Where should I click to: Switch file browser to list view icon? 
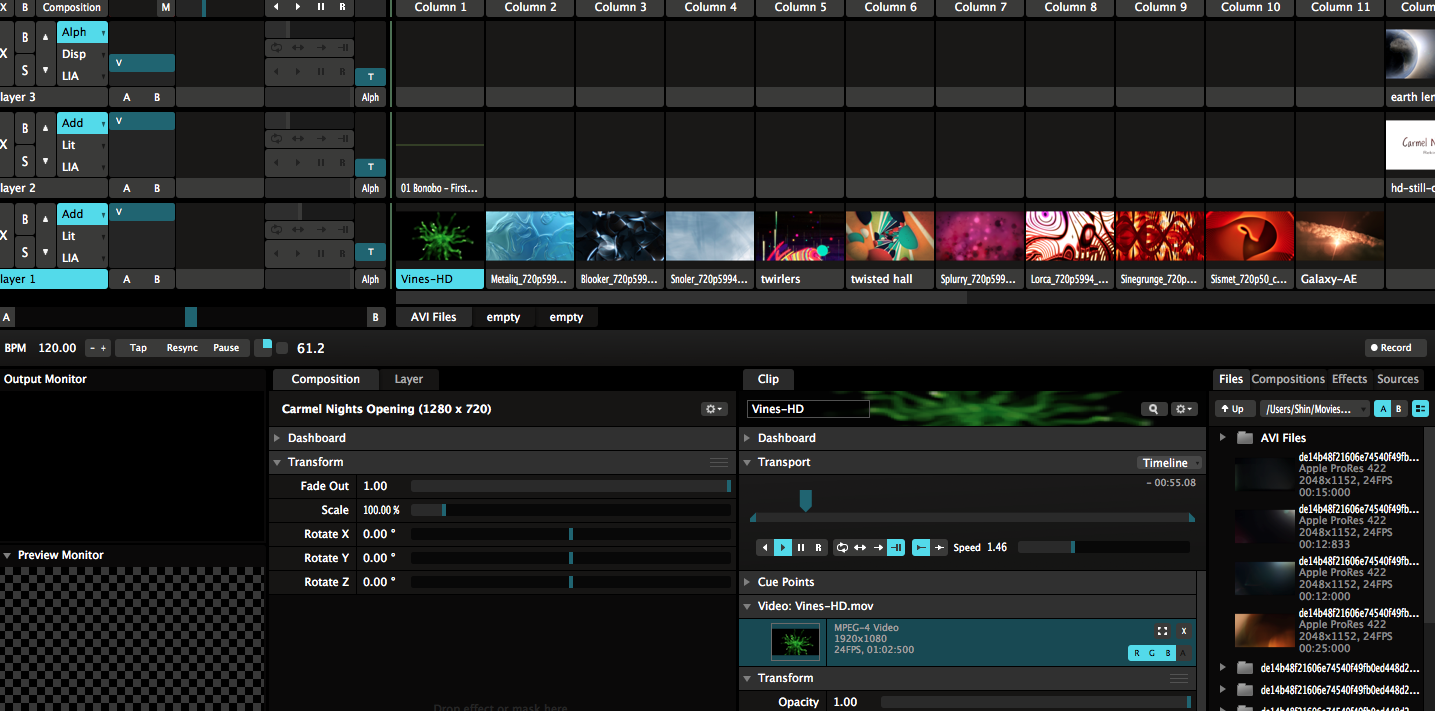1420,409
